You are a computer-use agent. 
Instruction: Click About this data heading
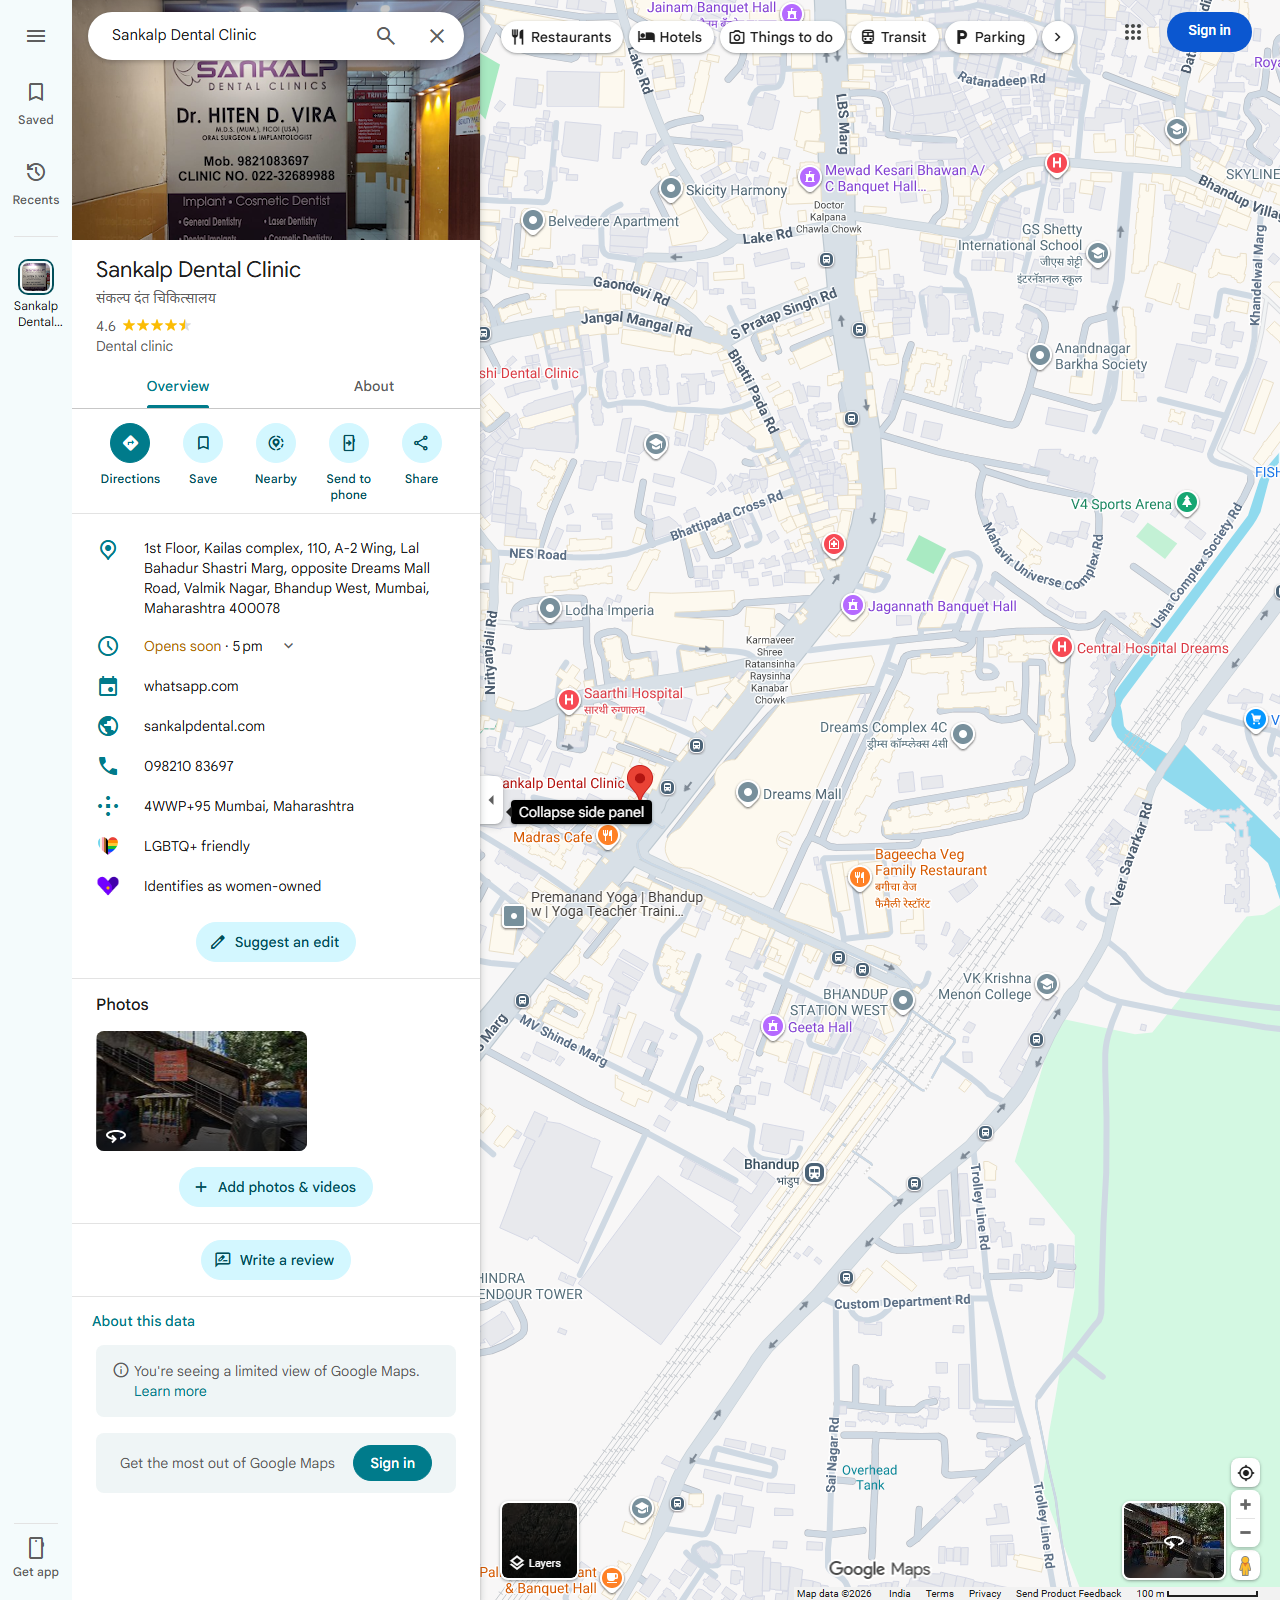click(143, 1321)
